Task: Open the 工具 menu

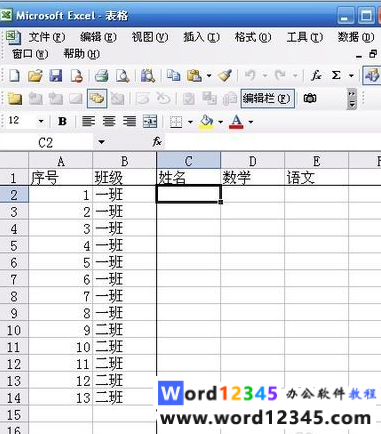Action: 304,37
